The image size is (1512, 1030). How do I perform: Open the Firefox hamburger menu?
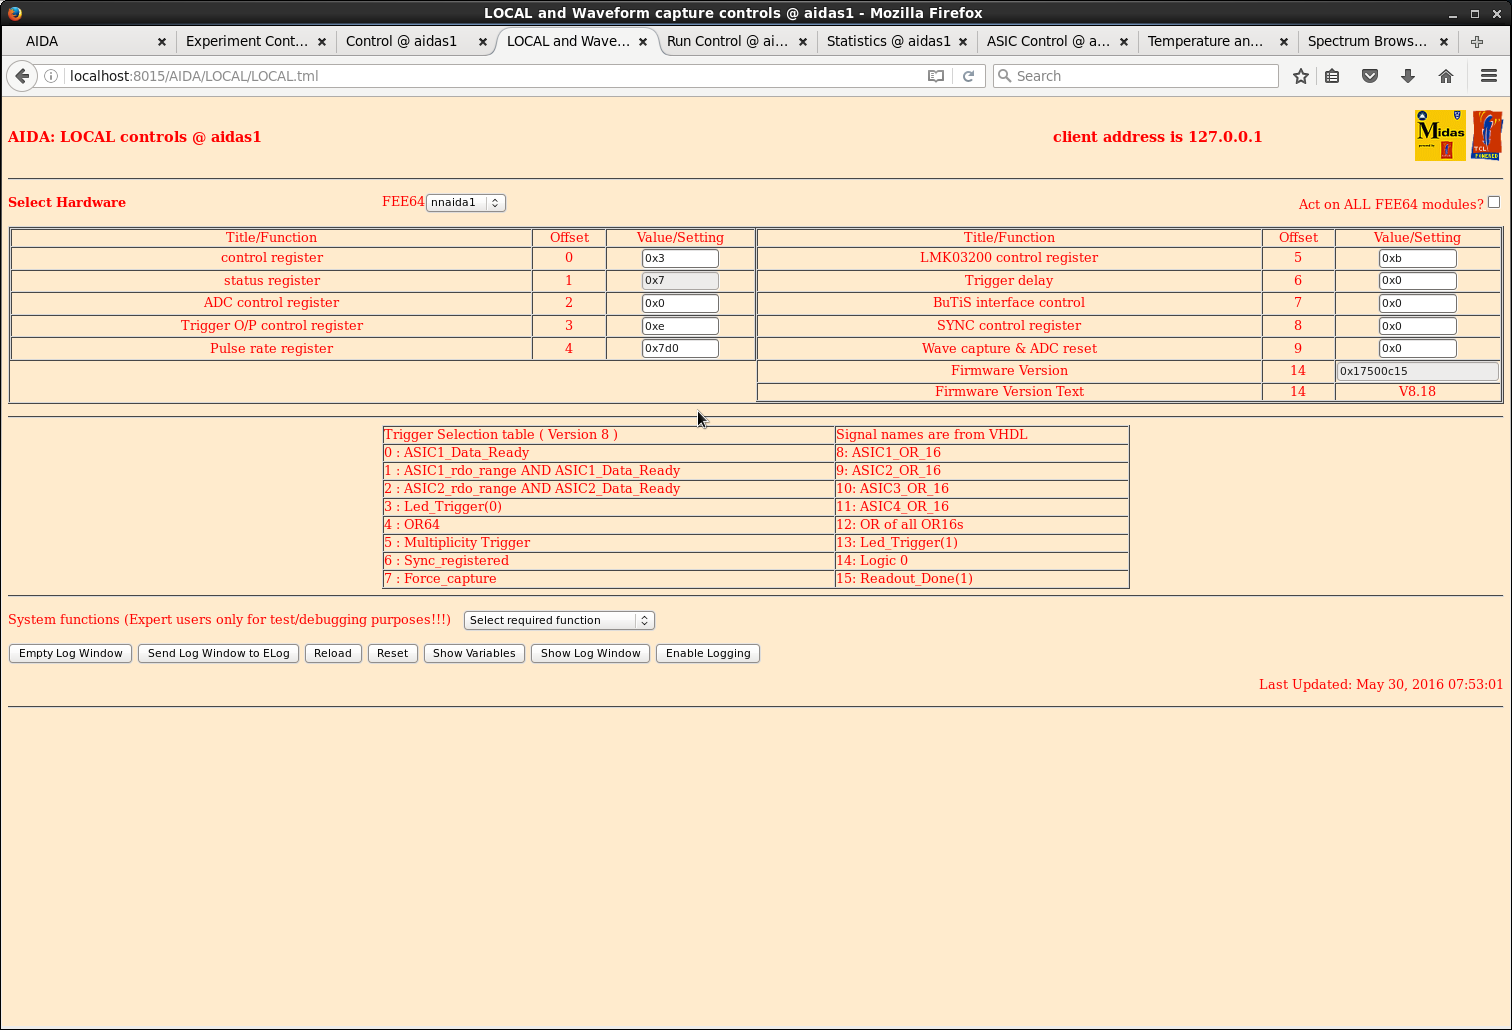pyautogui.click(x=1489, y=76)
